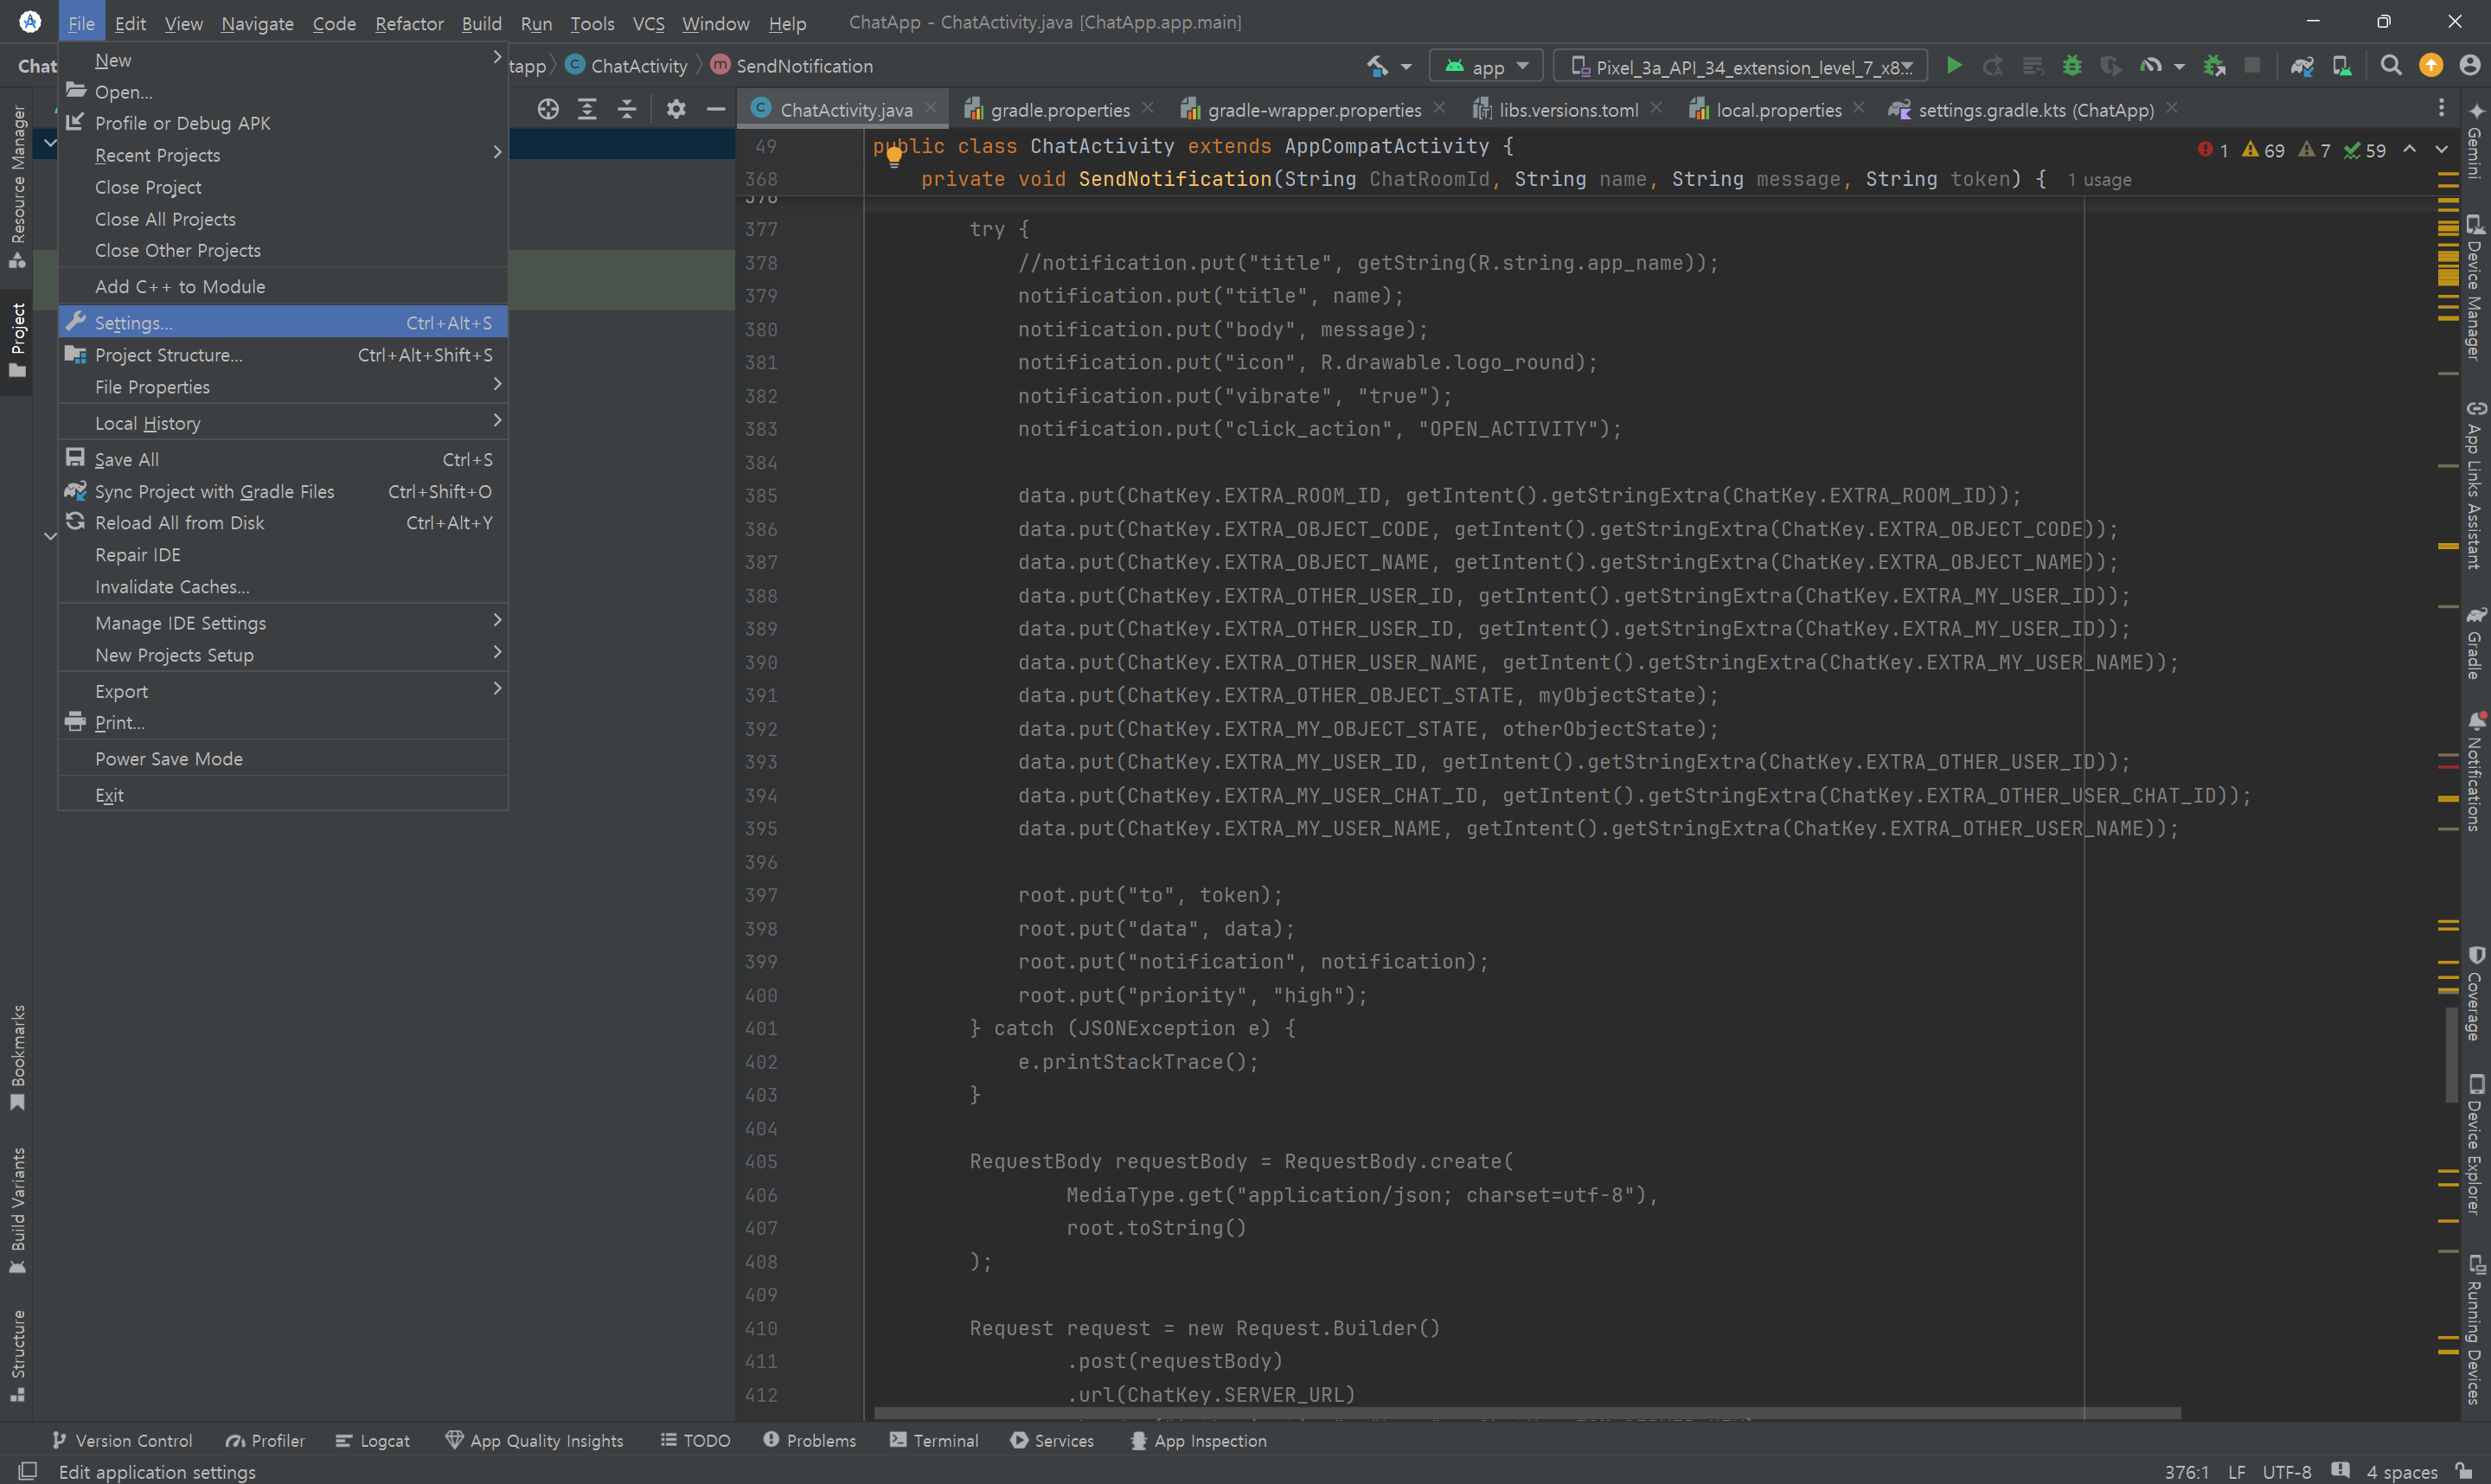Click Device Manager toolbar icon
Viewport: 2491px width, 1484px height.
(2342, 66)
